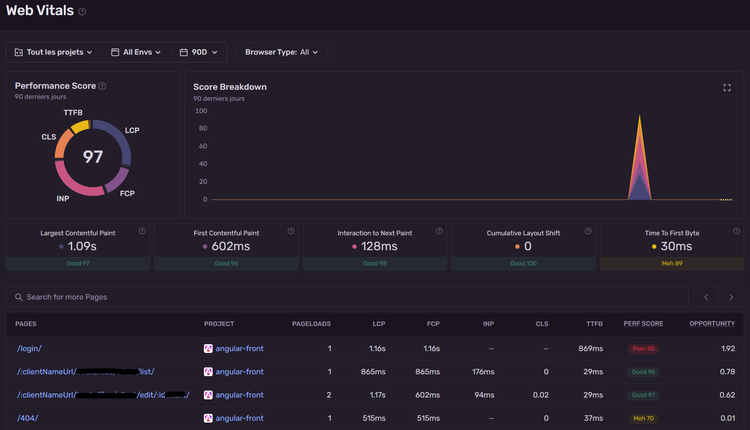The image size is (750, 430).
Task: Click the 869ms TTFB value
Action: pos(591,349)
